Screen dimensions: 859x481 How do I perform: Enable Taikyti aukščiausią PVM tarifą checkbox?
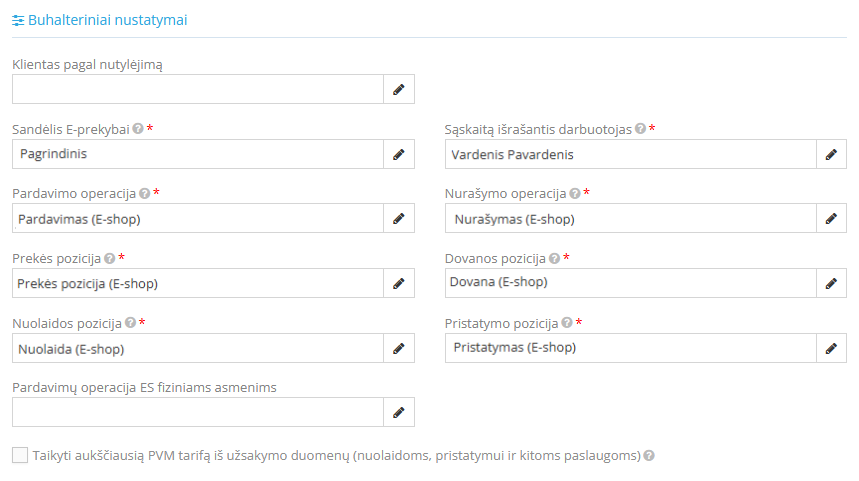[x=20, y=455]
